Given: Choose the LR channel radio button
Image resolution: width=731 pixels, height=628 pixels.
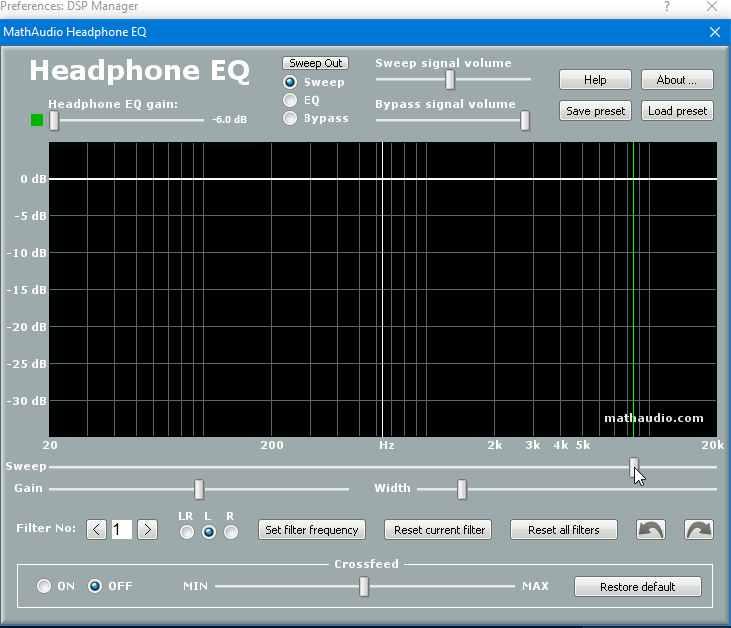Looking at the screenshot, I should (x=187, y=532).
